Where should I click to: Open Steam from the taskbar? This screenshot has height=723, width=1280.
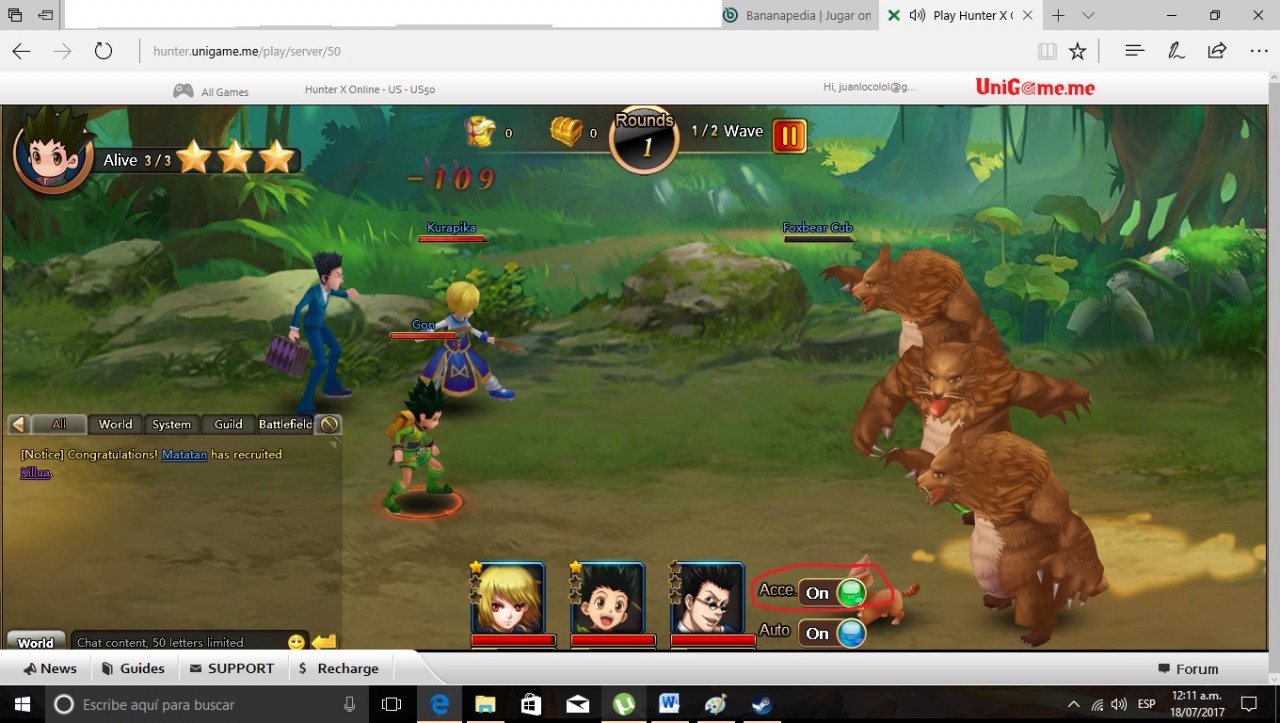click(762, 704)
